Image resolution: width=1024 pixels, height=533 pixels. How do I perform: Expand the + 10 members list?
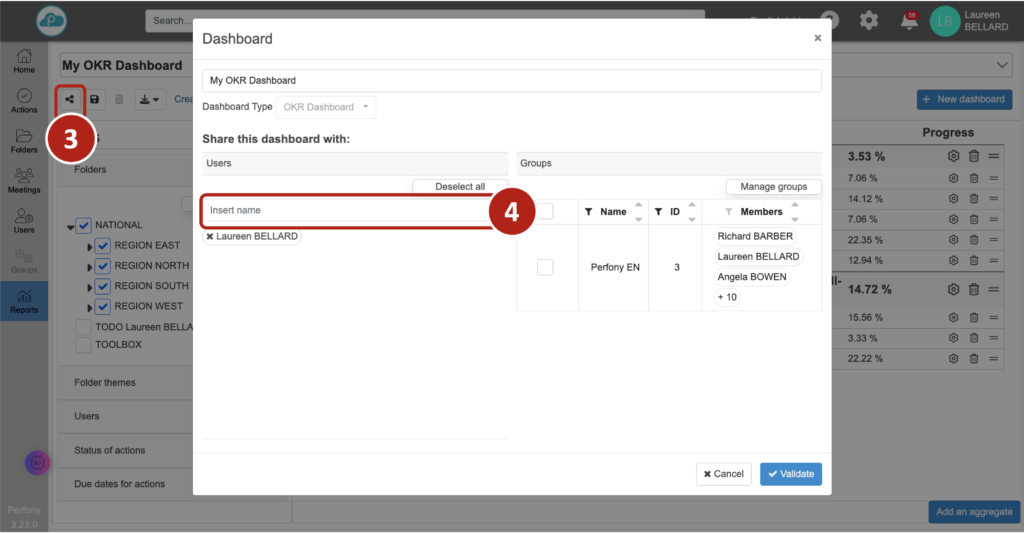click(727, 297)
